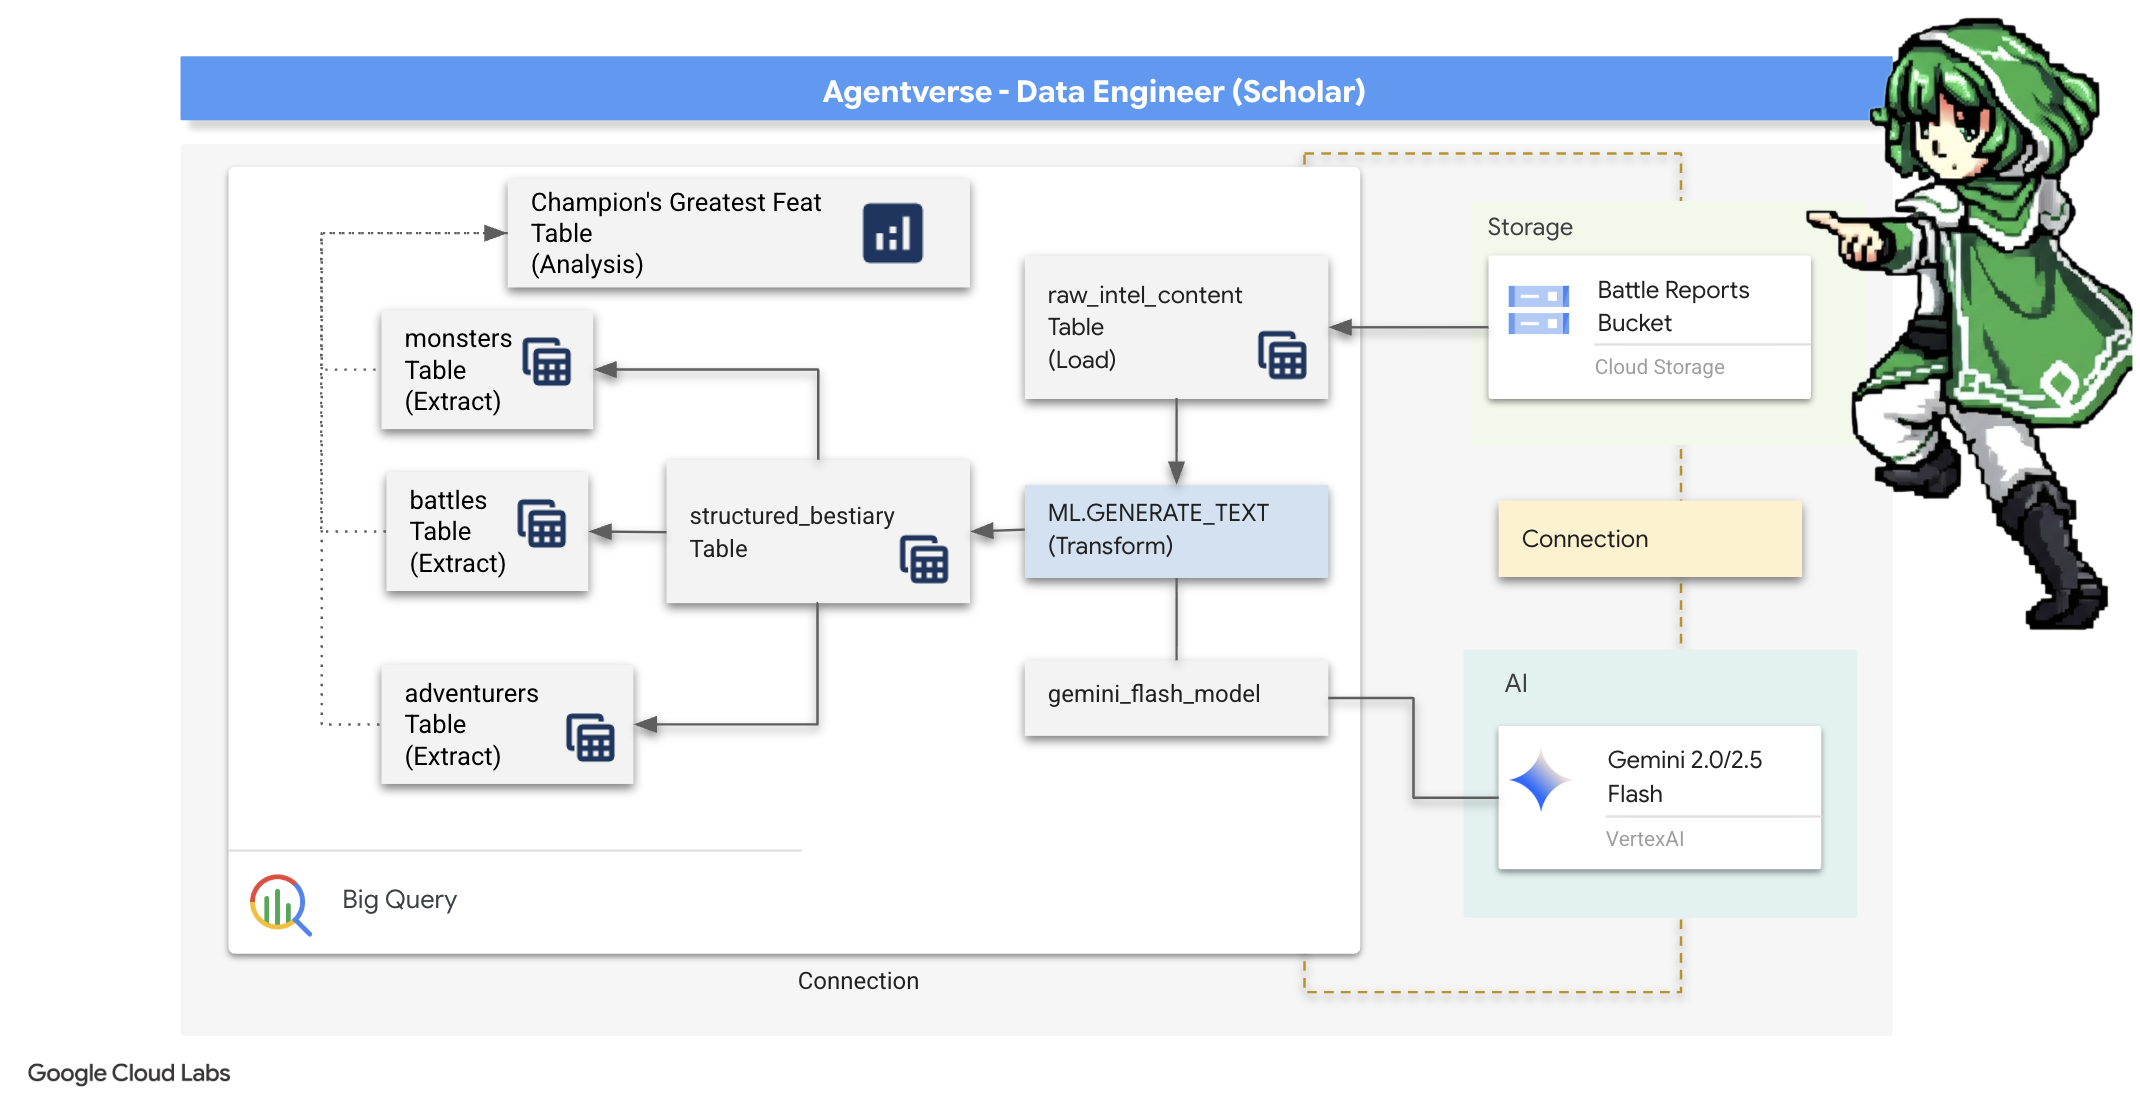Screen dimensions: 2140x1114
Task: Select the ML.GENERATE_TEXT transform box
Action: [1176, 531]
